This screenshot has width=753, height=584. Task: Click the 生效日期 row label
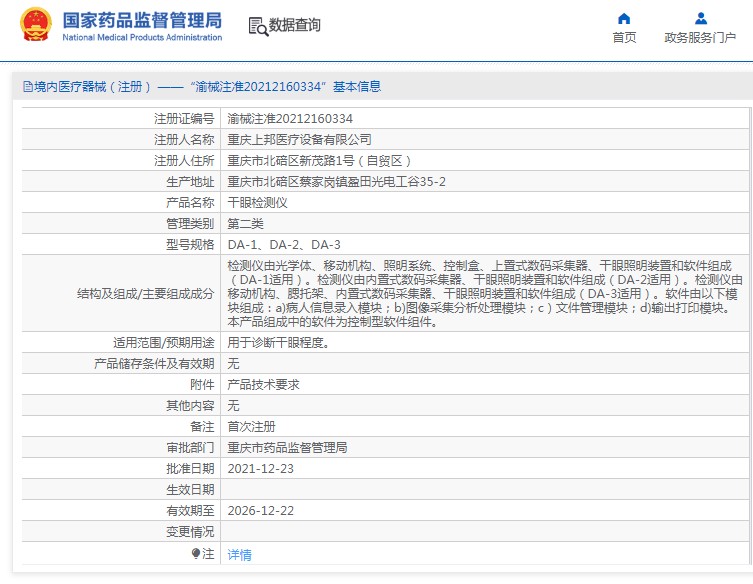(190, 490)
